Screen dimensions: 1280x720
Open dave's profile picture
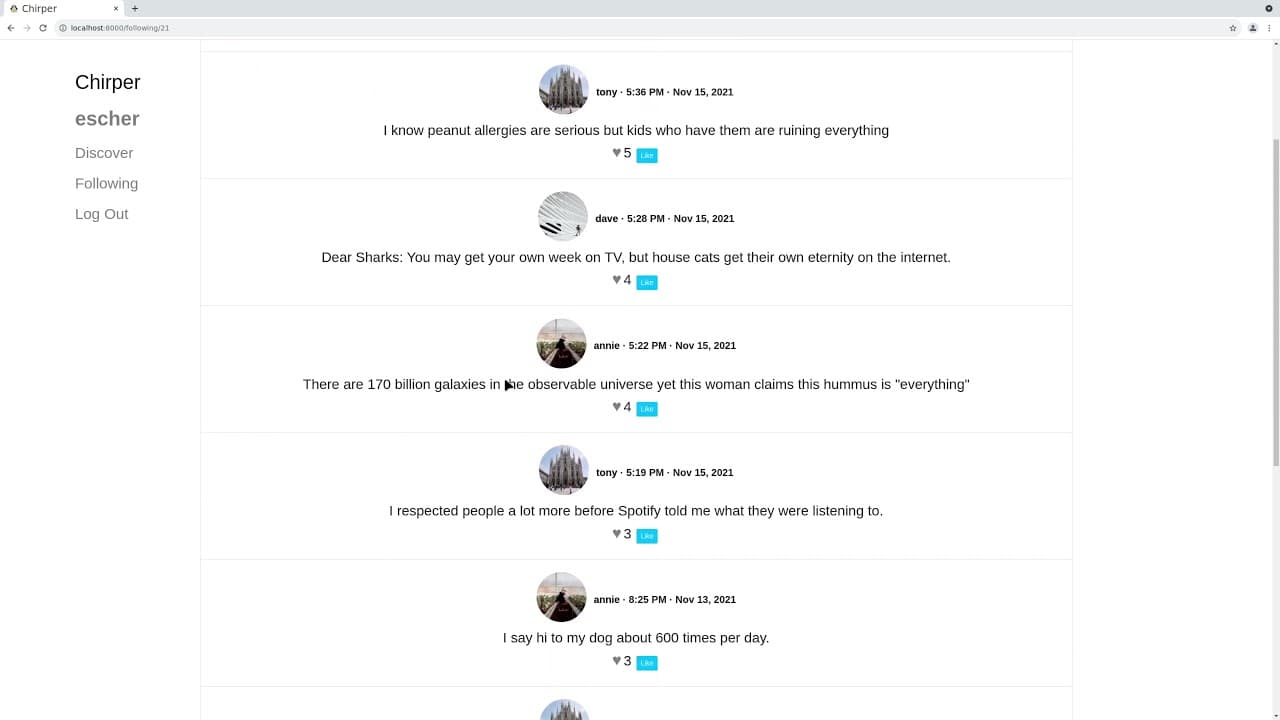[x=563, y=217]
